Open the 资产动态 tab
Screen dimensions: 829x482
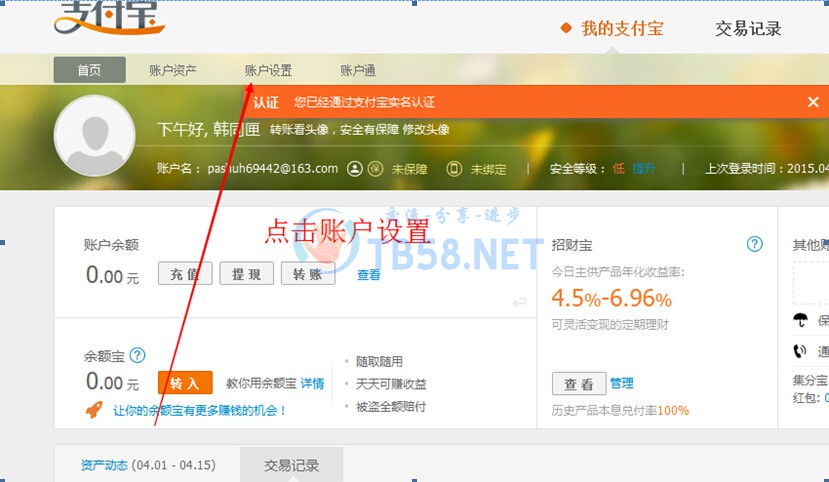pos(148,465)
